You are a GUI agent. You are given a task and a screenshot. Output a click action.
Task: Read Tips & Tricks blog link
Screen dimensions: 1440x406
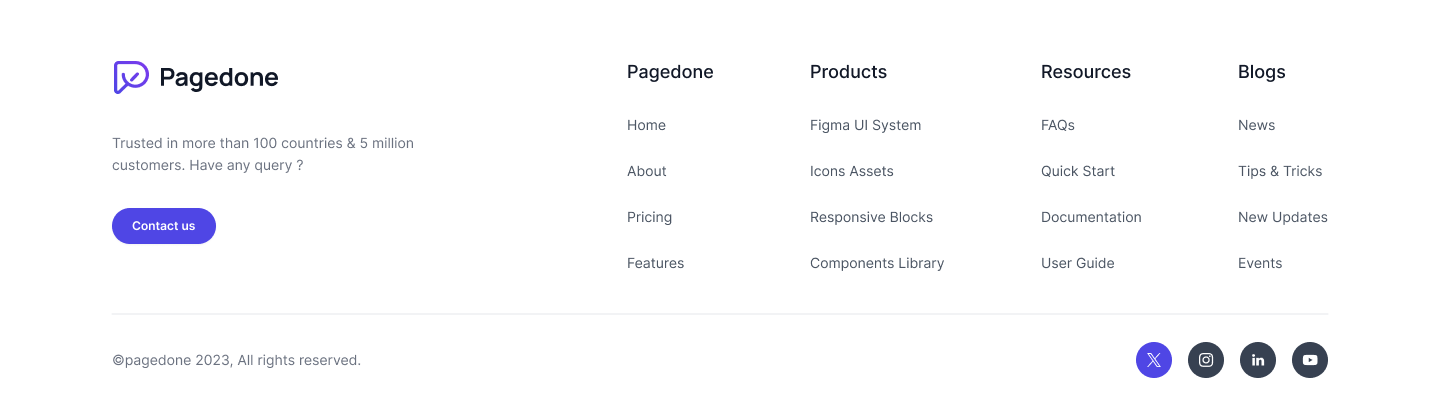(1280, 171)
